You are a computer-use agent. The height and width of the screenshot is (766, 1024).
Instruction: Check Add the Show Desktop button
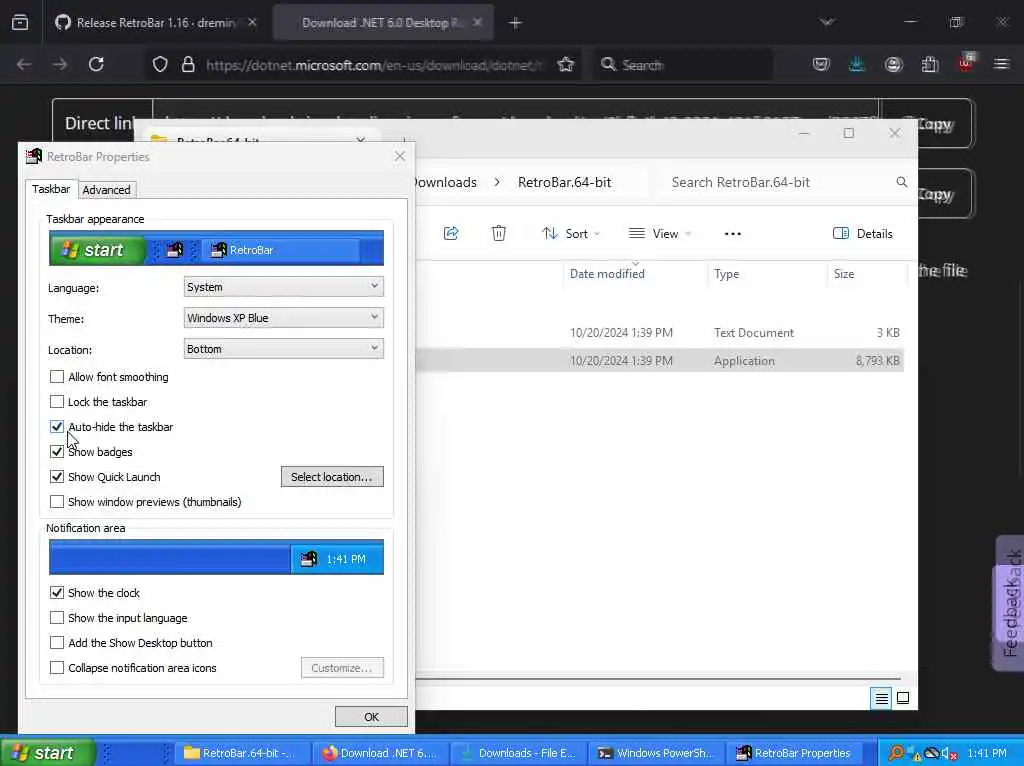click(57, 643)
